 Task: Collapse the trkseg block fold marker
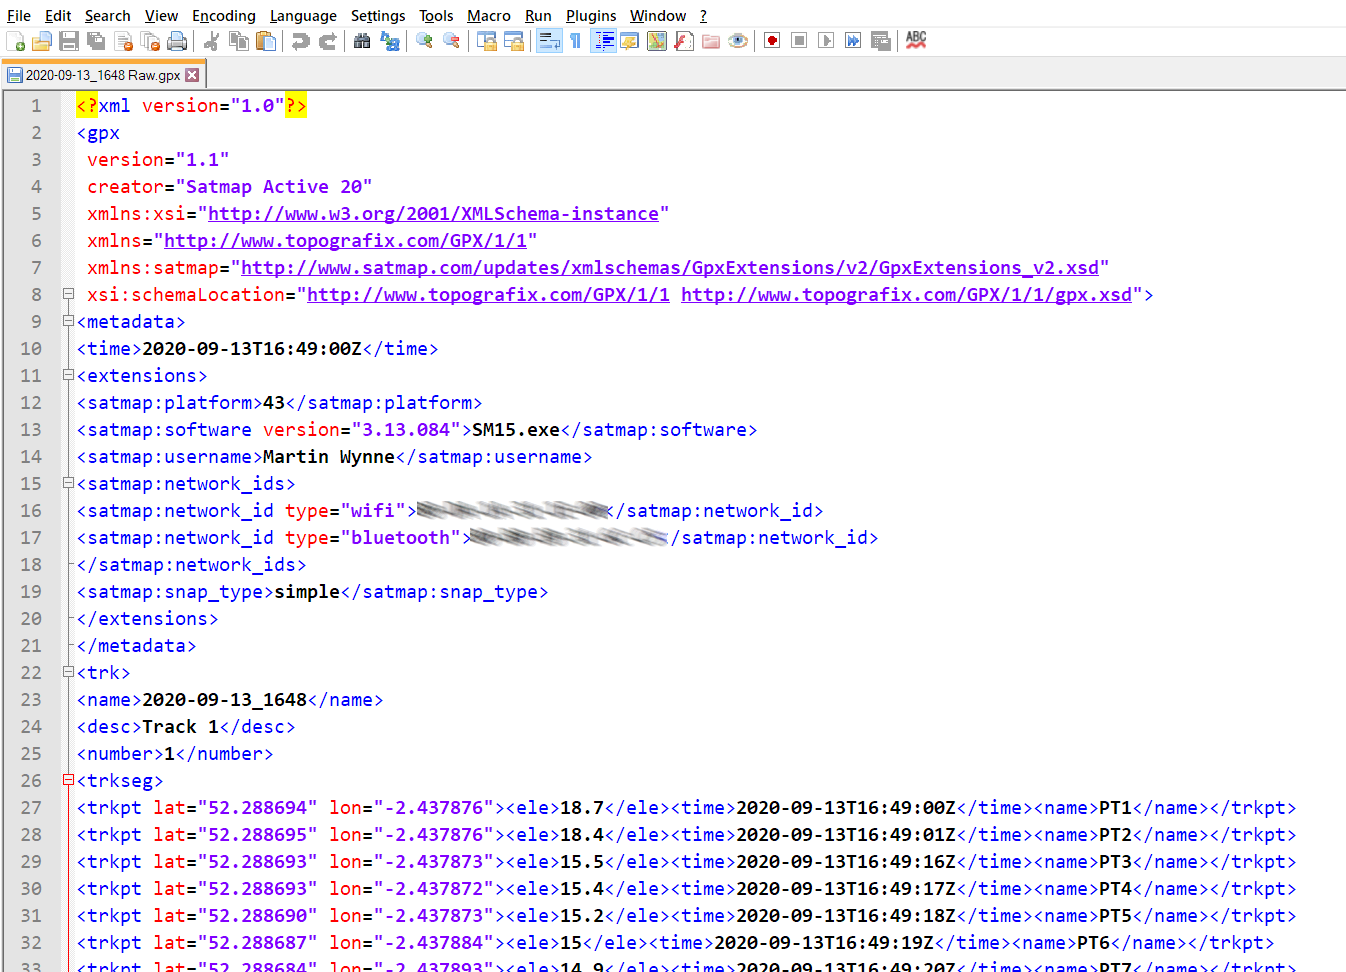68,780
